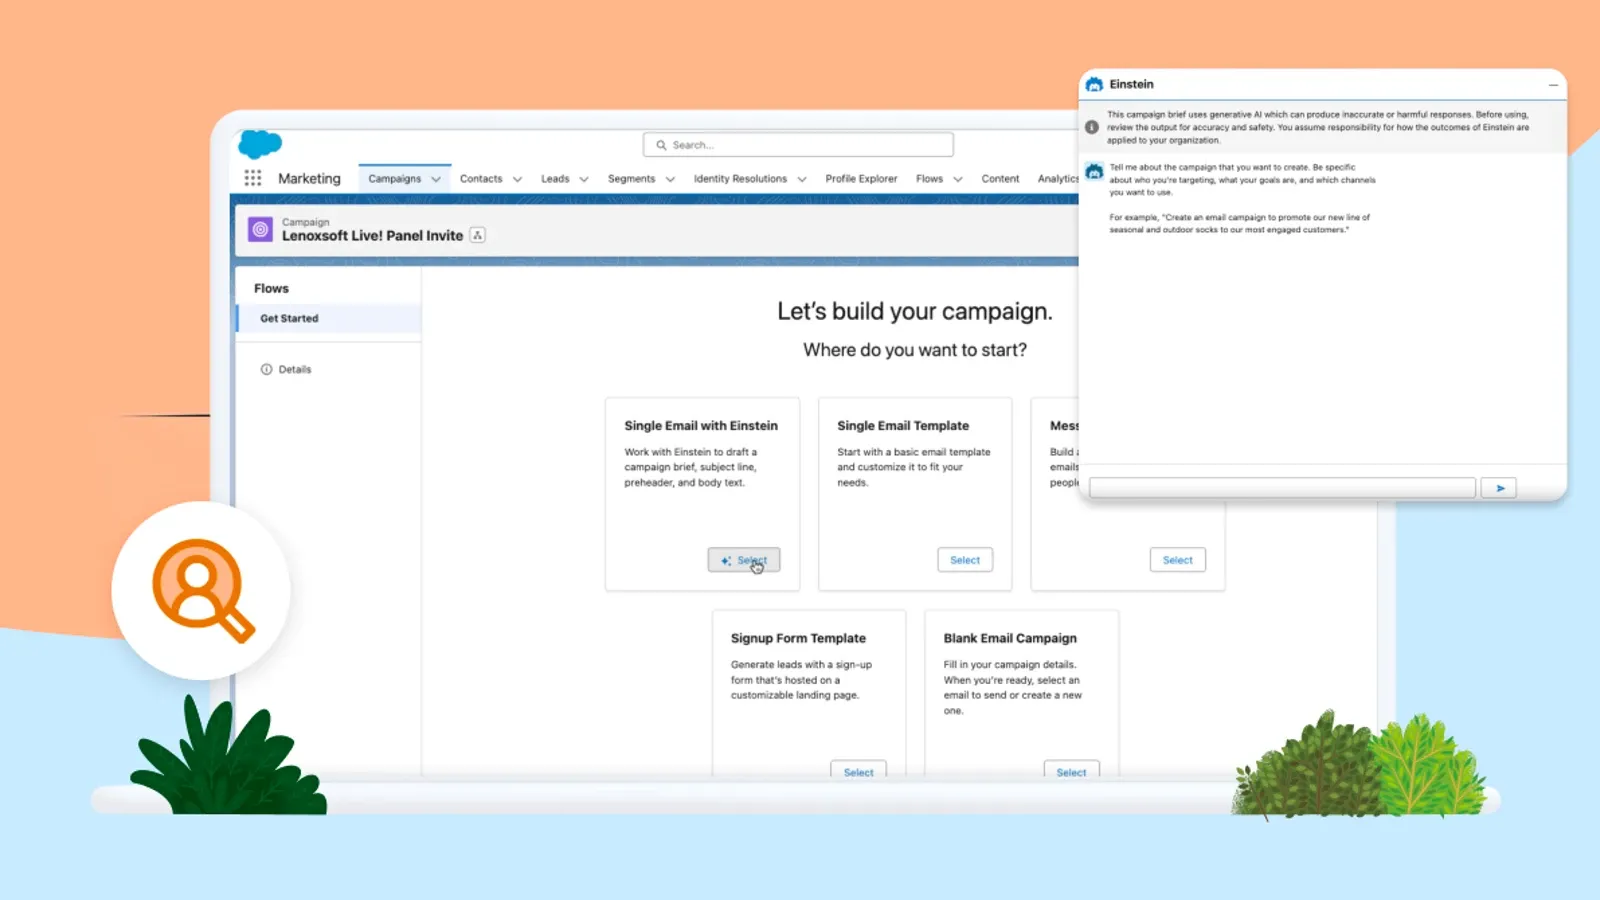Click the Single Email with Einstein heading
This screenshot has width=1600, height=900.
701,425
